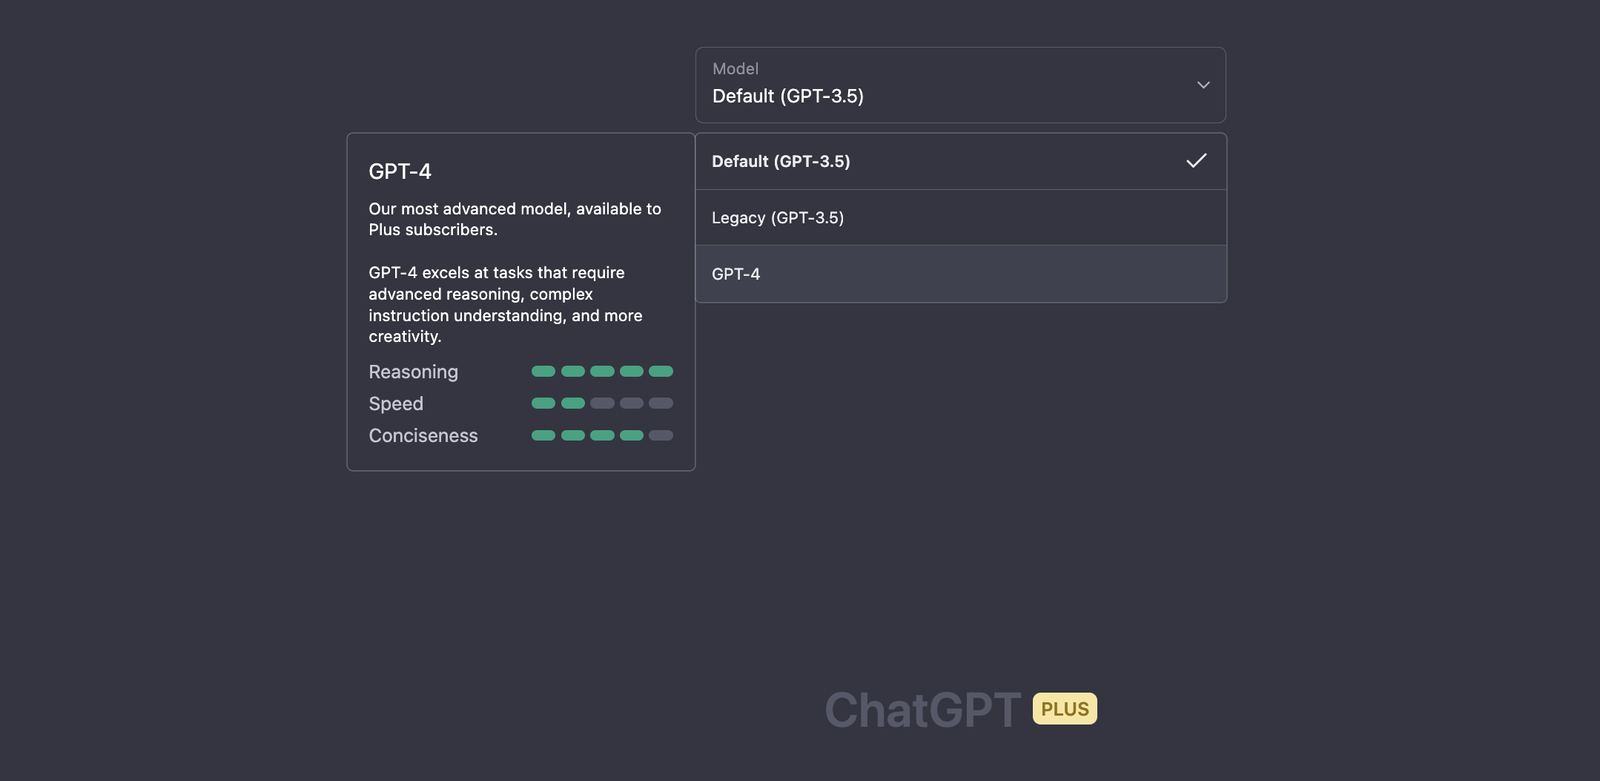The width and height of the screenshot is (1600, 781).
Task: Click the checkmark beside Default (GPT-3.5)
Action: point(1196,161)
